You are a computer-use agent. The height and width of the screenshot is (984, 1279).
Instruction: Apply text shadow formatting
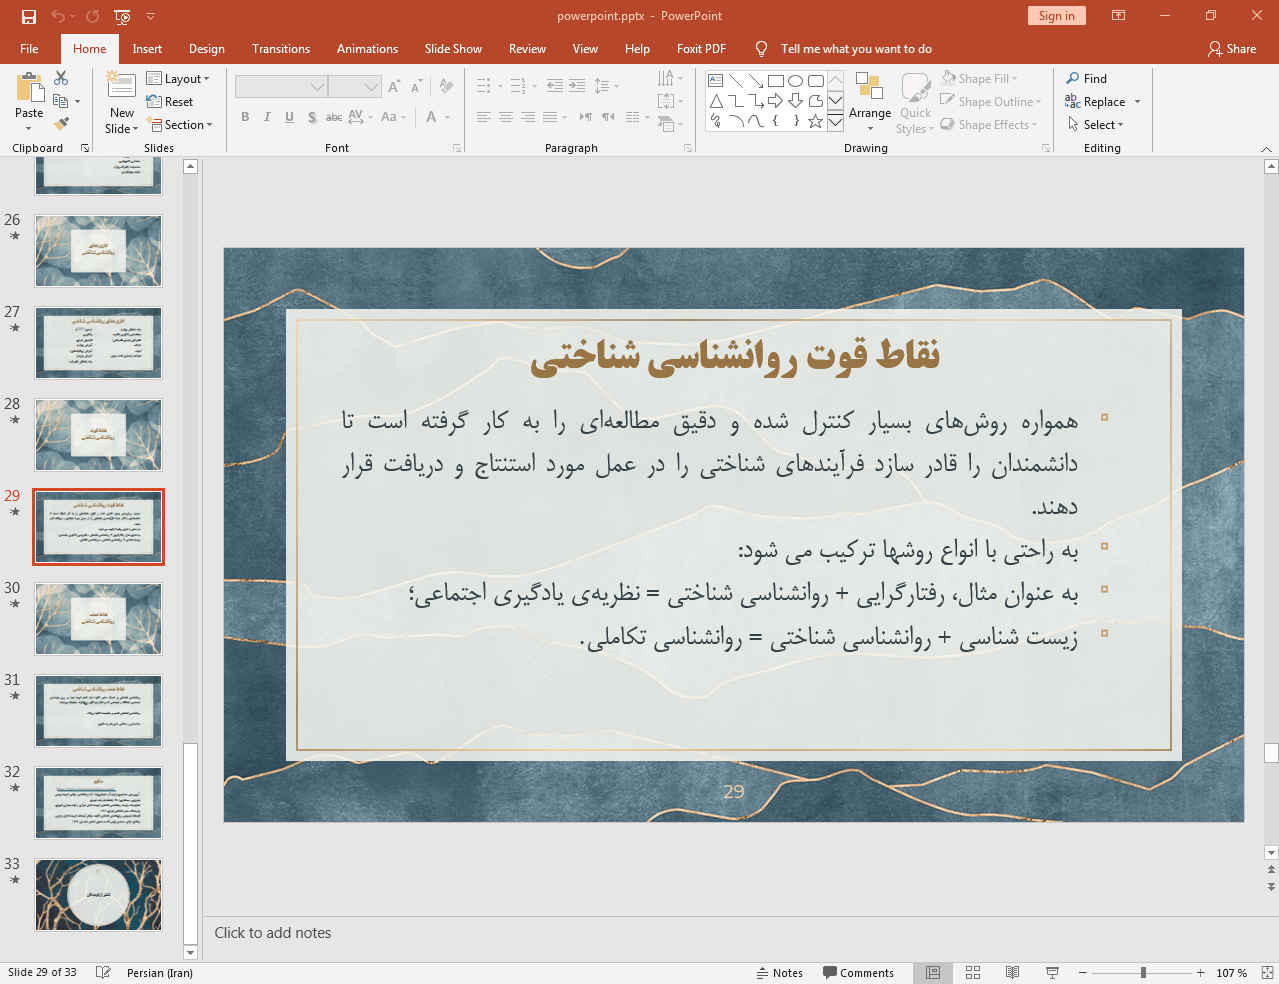(312, 117)
